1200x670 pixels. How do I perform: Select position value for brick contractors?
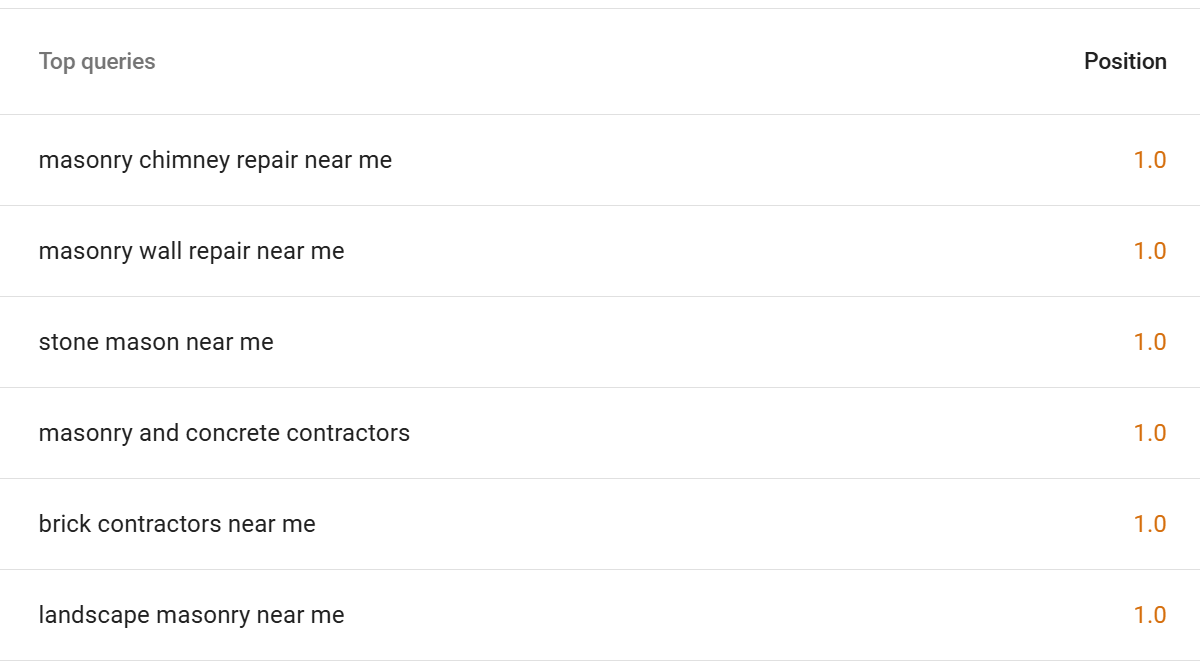click(1149, 524)
